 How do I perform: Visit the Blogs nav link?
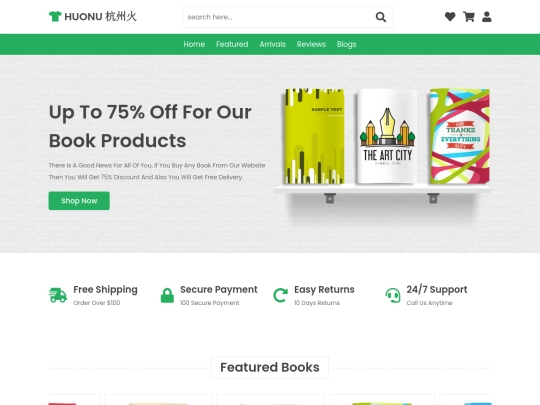(346, 44)
